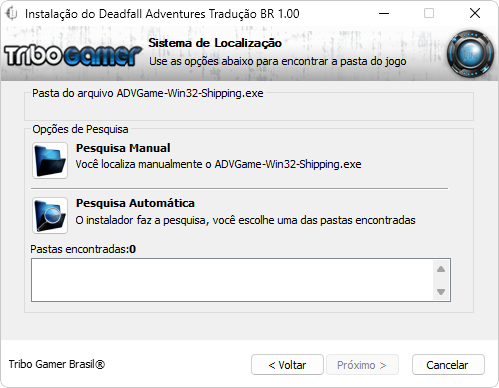
Task: Click the installer title bar icon
Action: [11, 14]
